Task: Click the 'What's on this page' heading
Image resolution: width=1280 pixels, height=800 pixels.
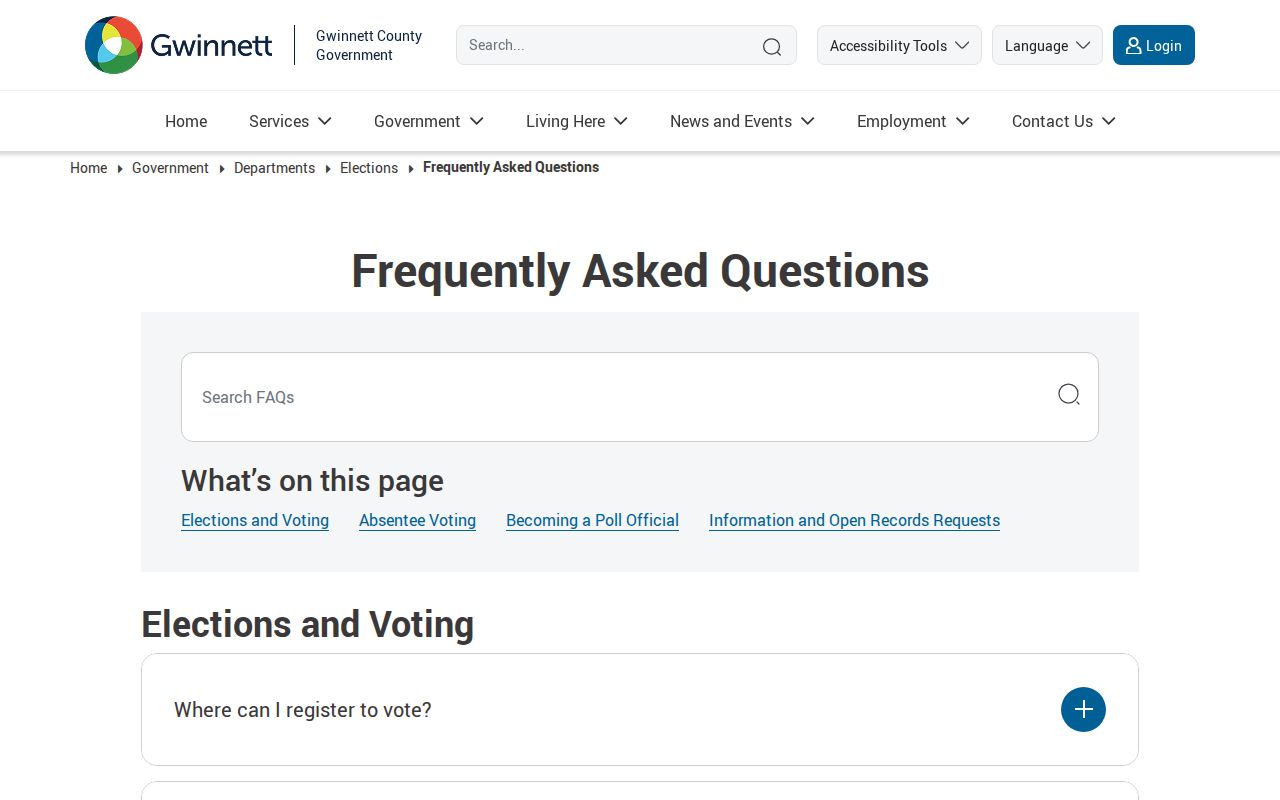Action: click(x=312, y=481)
